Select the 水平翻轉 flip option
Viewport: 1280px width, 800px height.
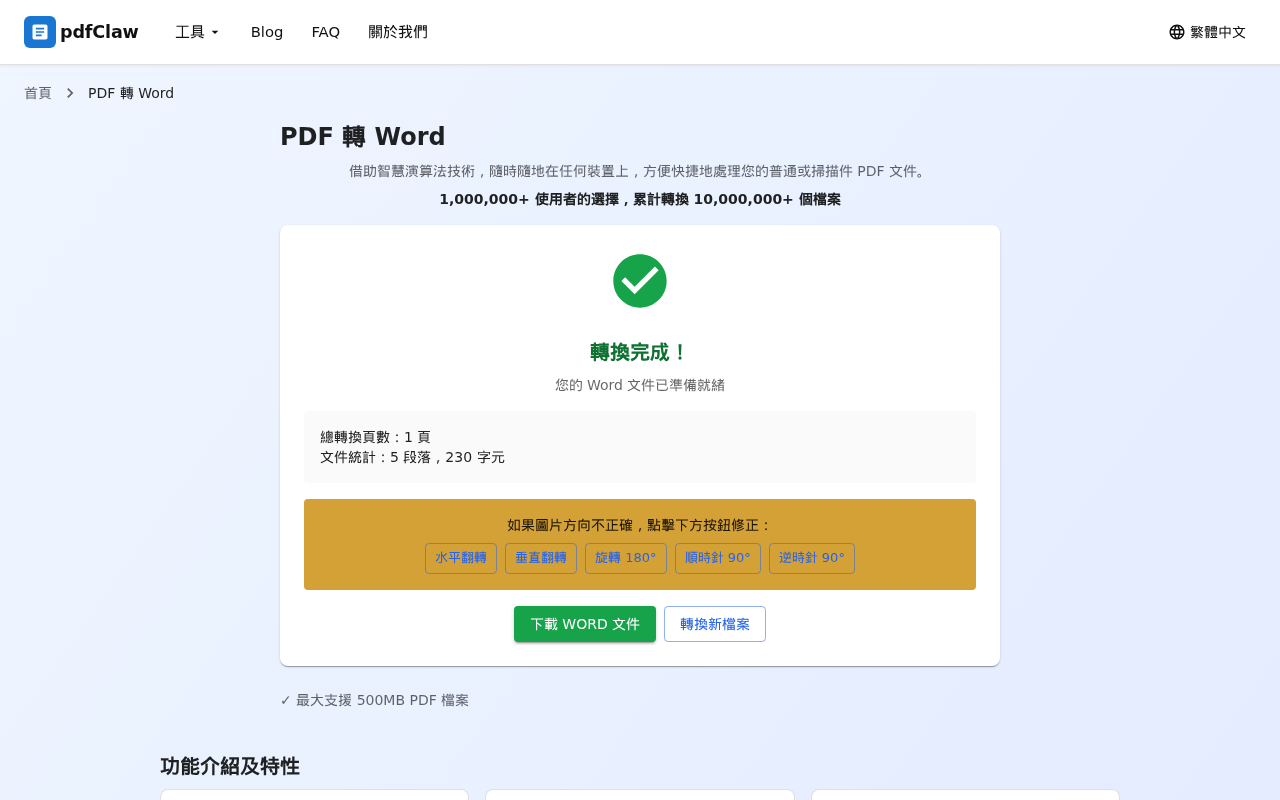[x=461, y=558]
